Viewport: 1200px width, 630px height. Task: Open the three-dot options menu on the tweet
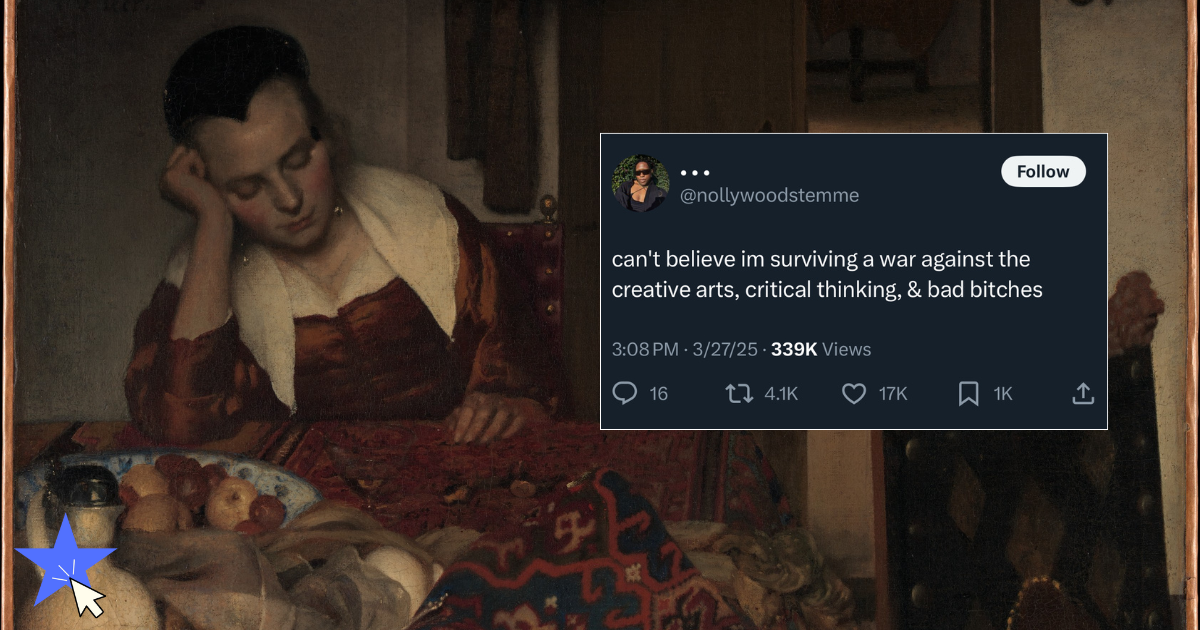[694, 172]
